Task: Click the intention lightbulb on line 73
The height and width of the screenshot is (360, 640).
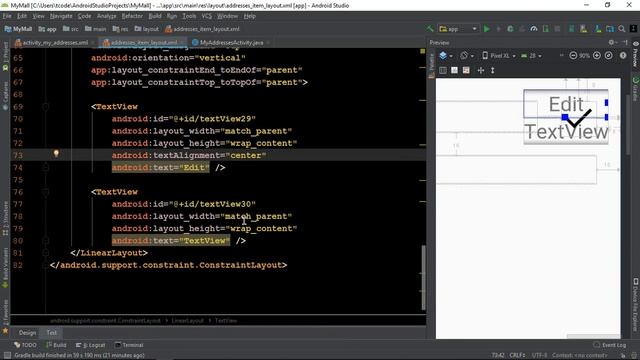Action: coord(56,153)
